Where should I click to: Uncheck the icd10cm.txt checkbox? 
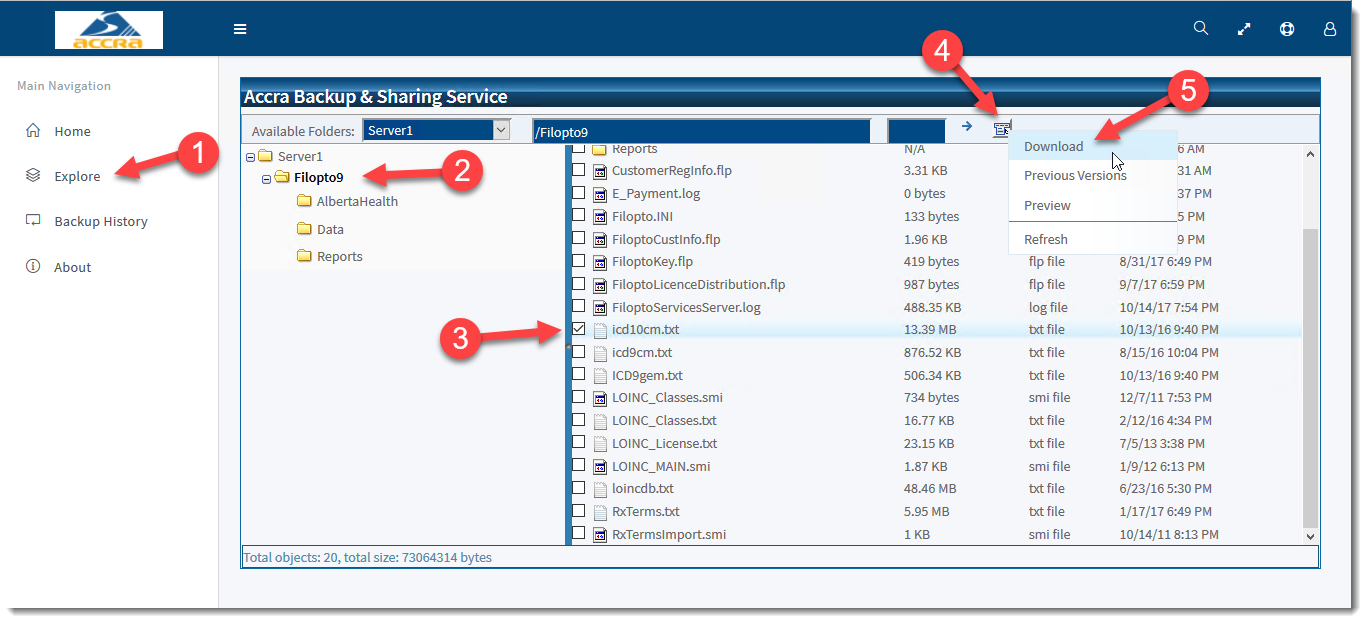click(579, 329)
